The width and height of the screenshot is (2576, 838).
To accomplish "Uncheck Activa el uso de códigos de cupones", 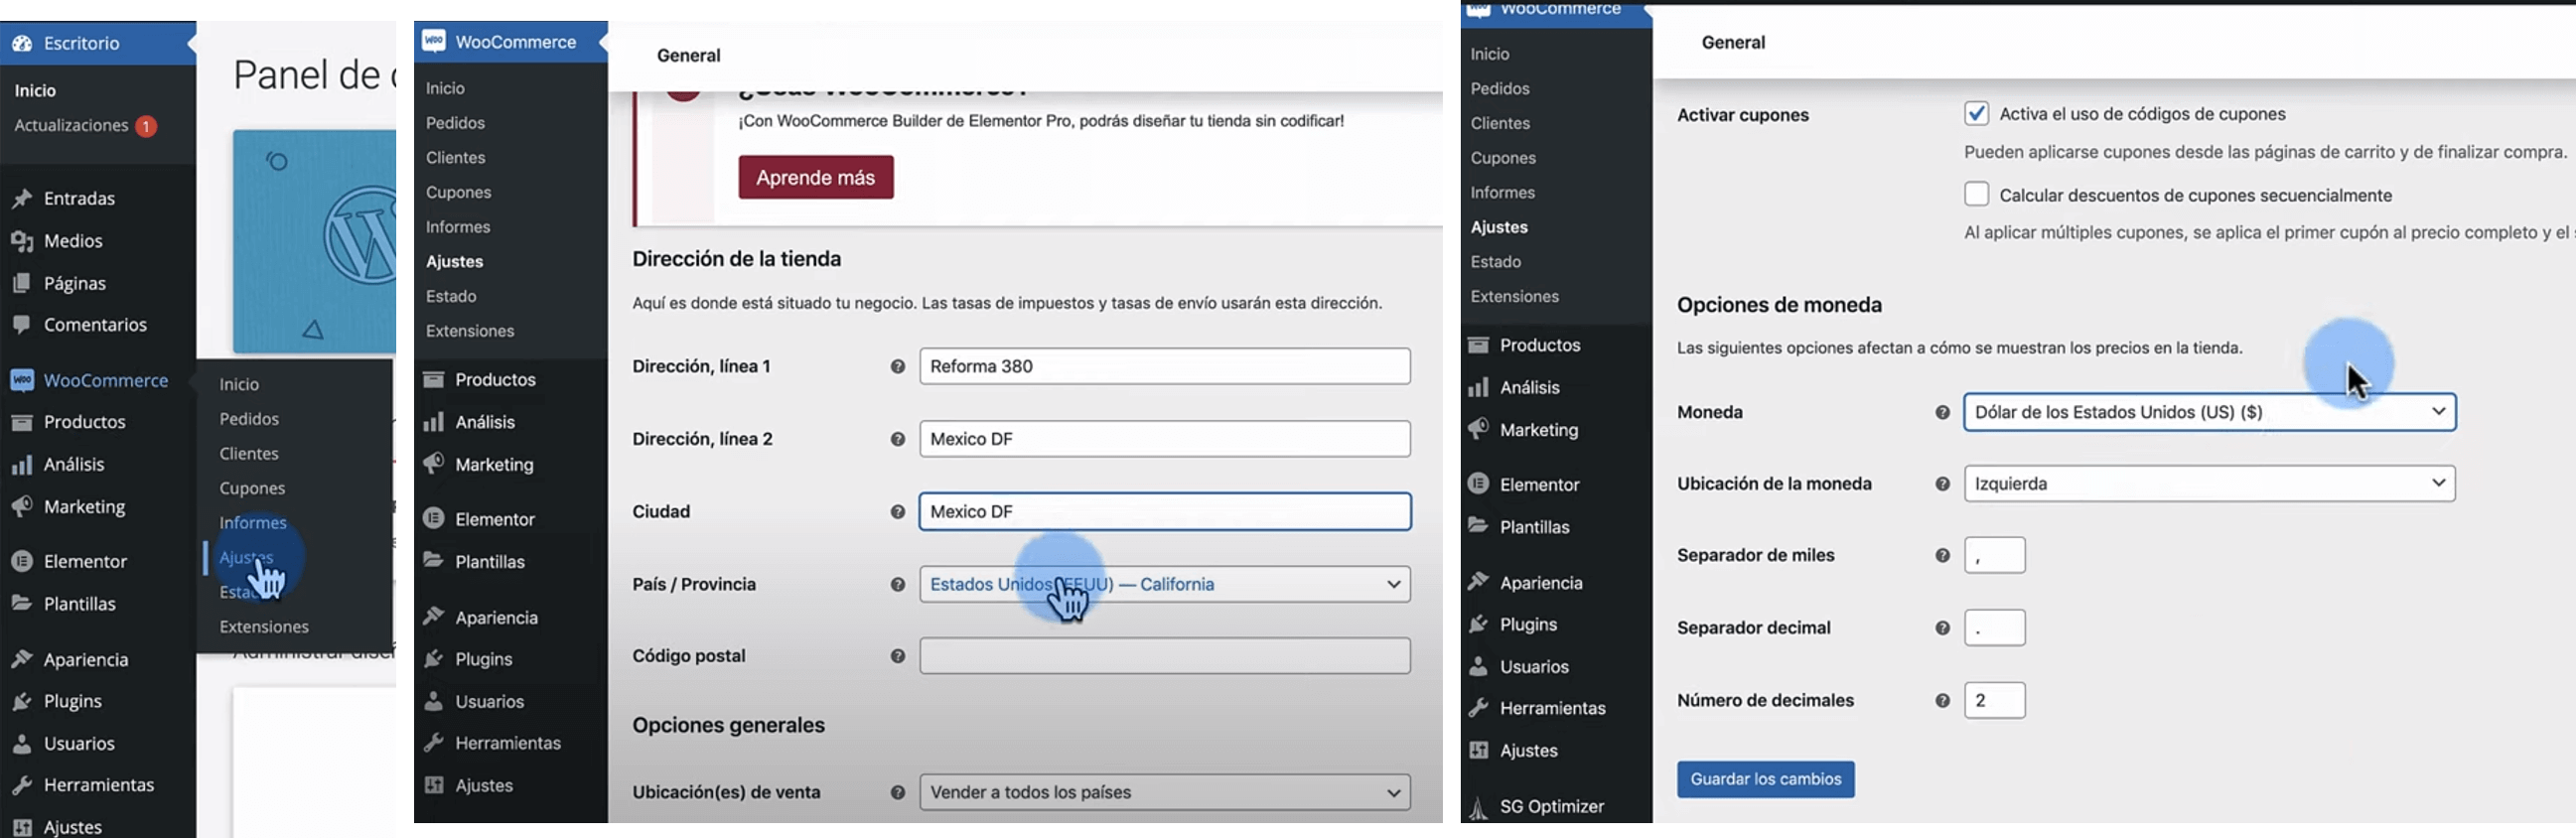I will click(x=1976, y=113).
